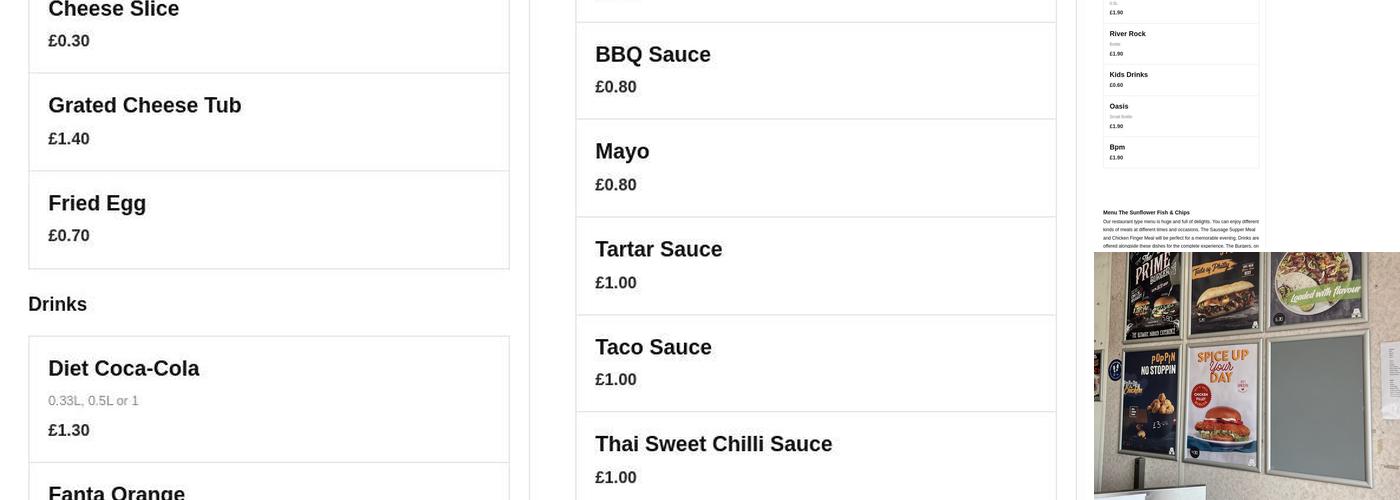The image size is (1400, 500).
Task: Open the Spice Up Your Day poster
Action: point(1222,405)
